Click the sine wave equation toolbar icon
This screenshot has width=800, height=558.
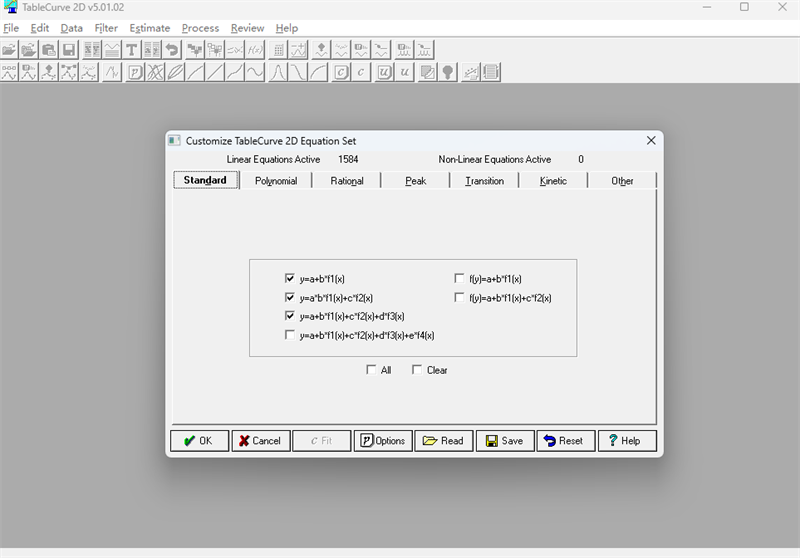click(x=255, y=72)
